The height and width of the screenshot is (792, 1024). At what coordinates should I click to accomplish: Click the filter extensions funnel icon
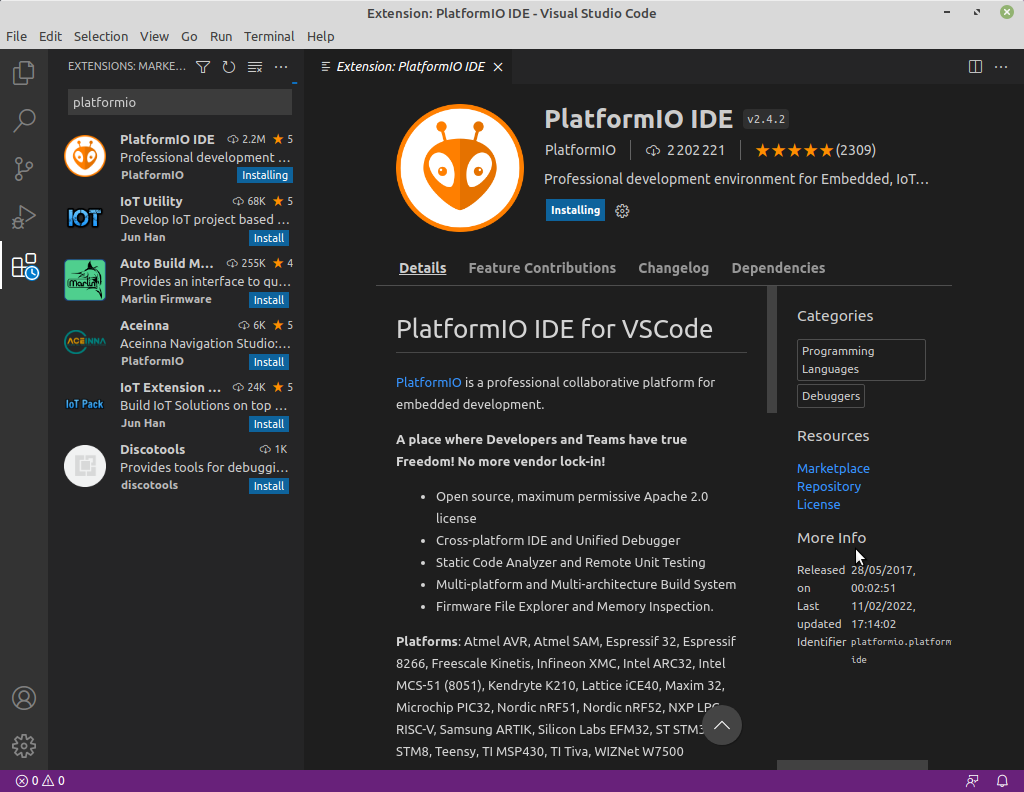point(203,67)
